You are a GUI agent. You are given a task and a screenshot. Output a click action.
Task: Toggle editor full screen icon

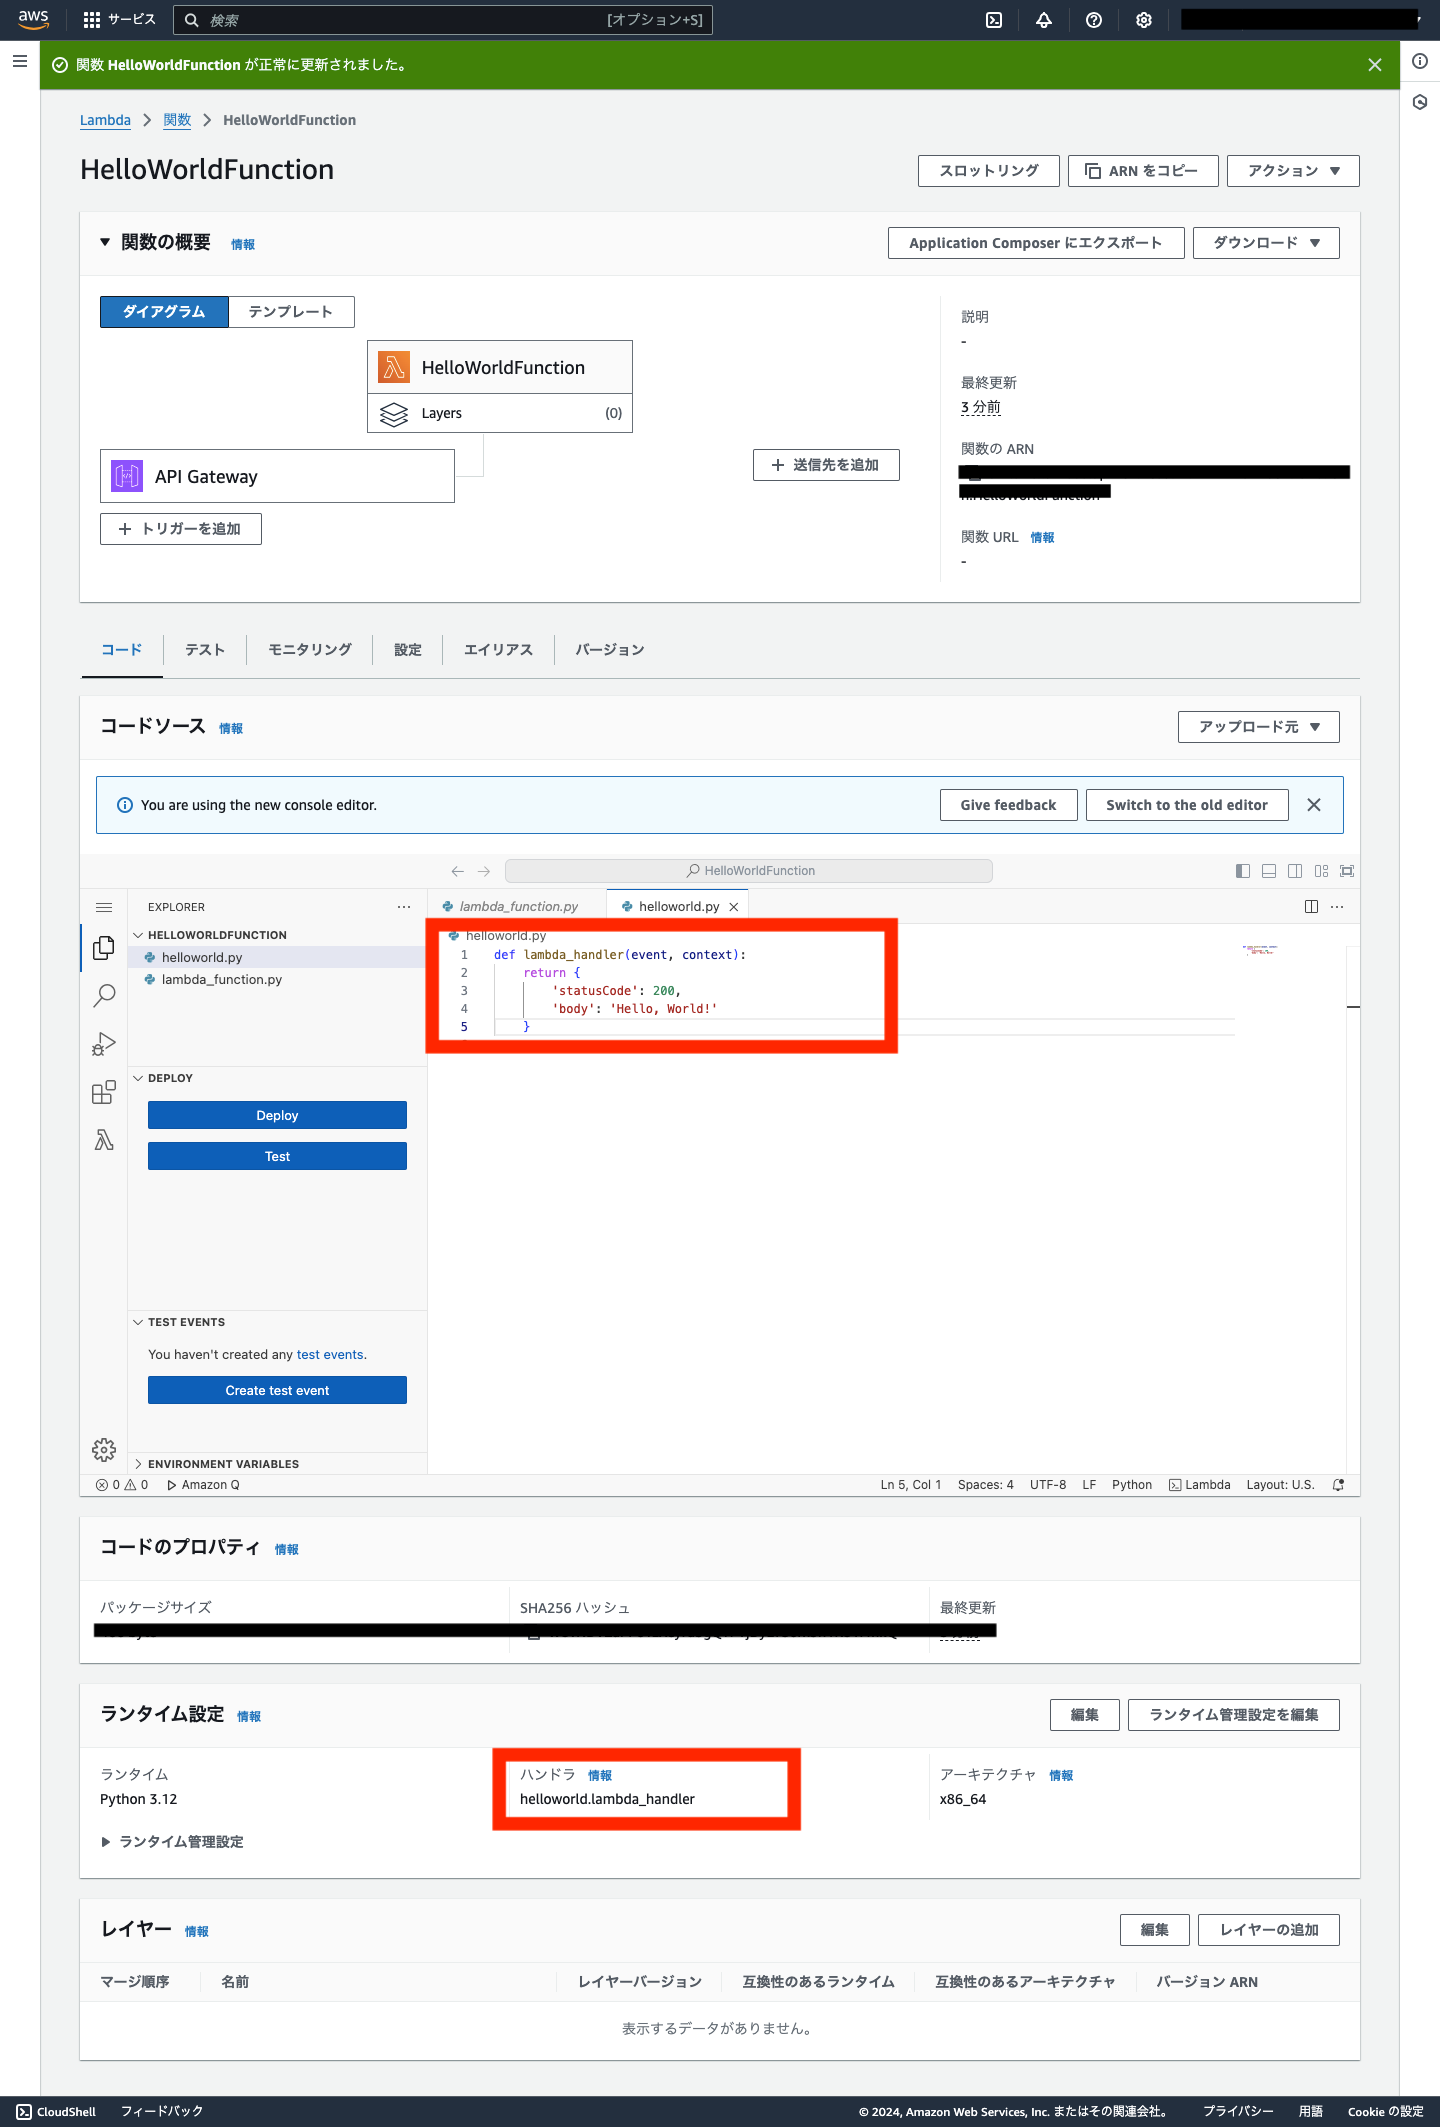click(1347, 871)
